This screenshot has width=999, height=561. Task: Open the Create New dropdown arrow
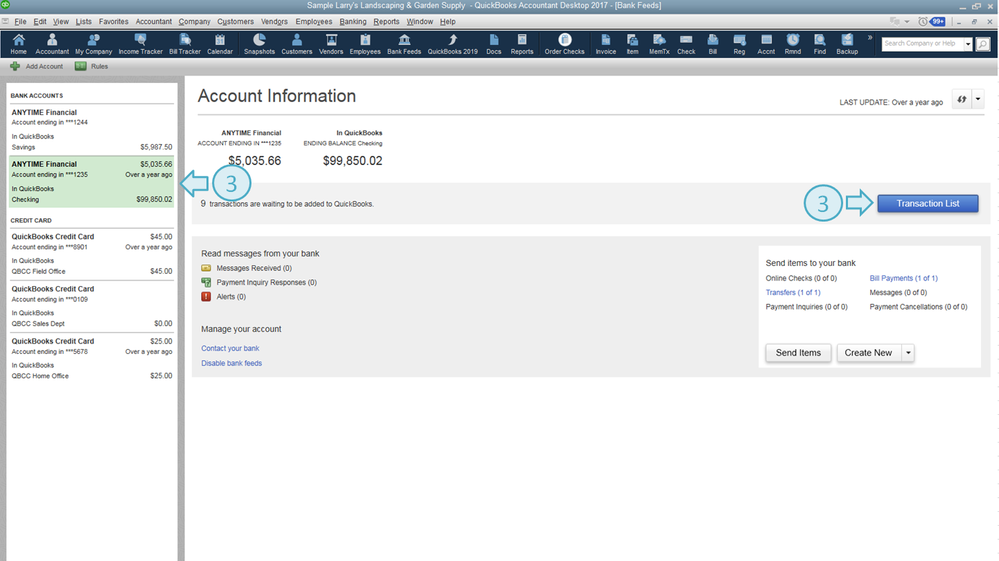click(x=908, y=353)
